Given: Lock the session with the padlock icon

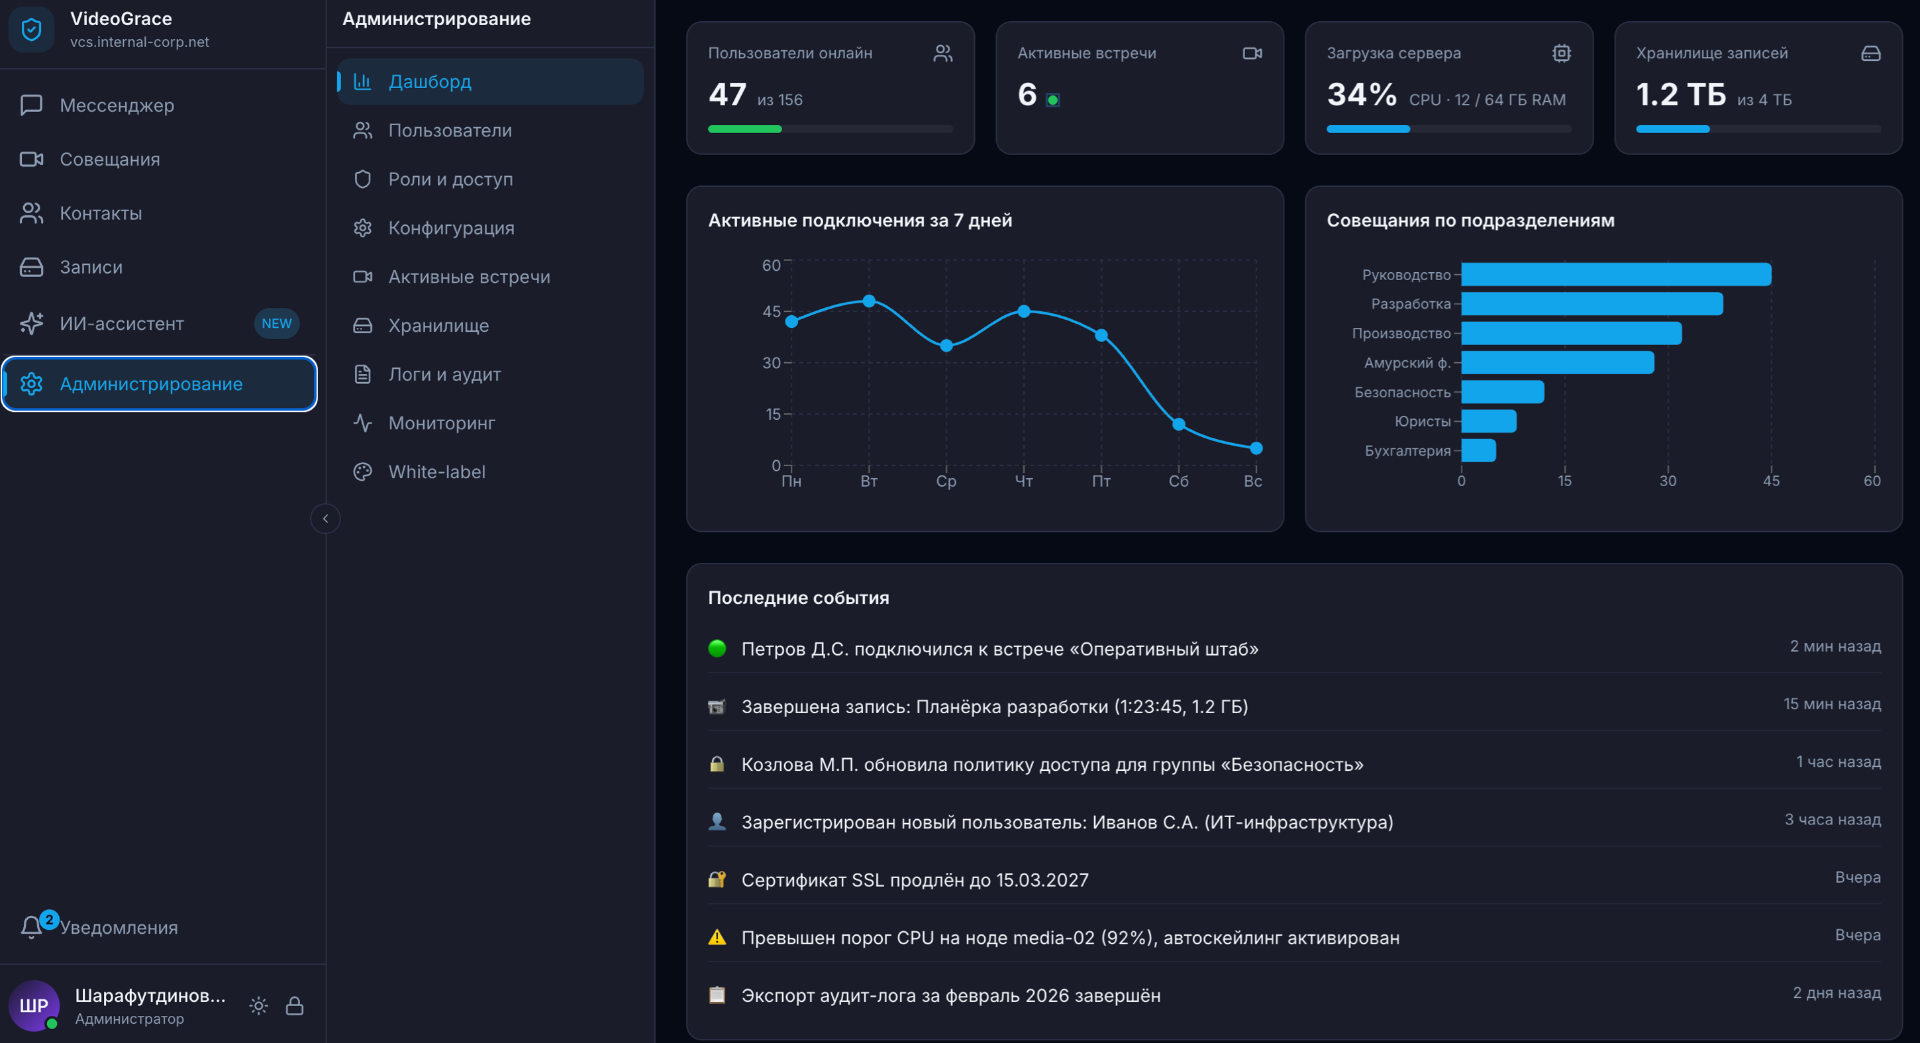Looking at the screenshot, I should [x=294, y=1005].
